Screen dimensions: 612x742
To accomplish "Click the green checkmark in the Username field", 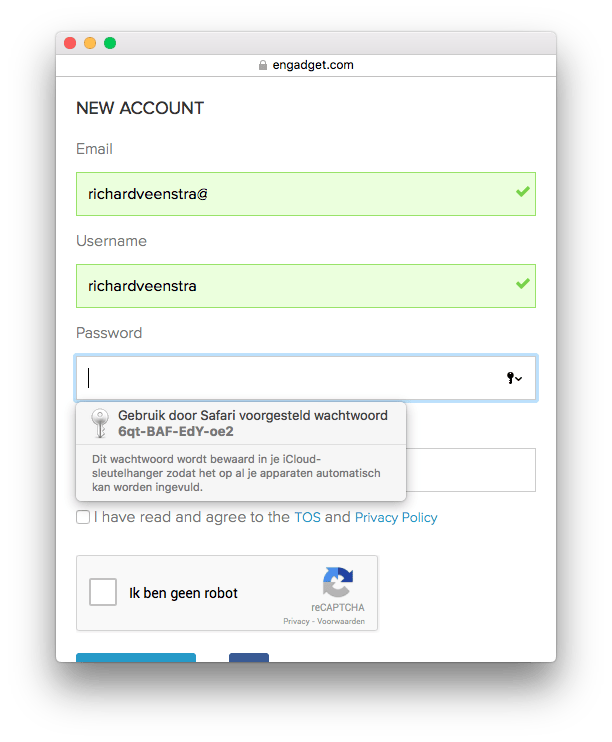I will [x=523, y=283].
